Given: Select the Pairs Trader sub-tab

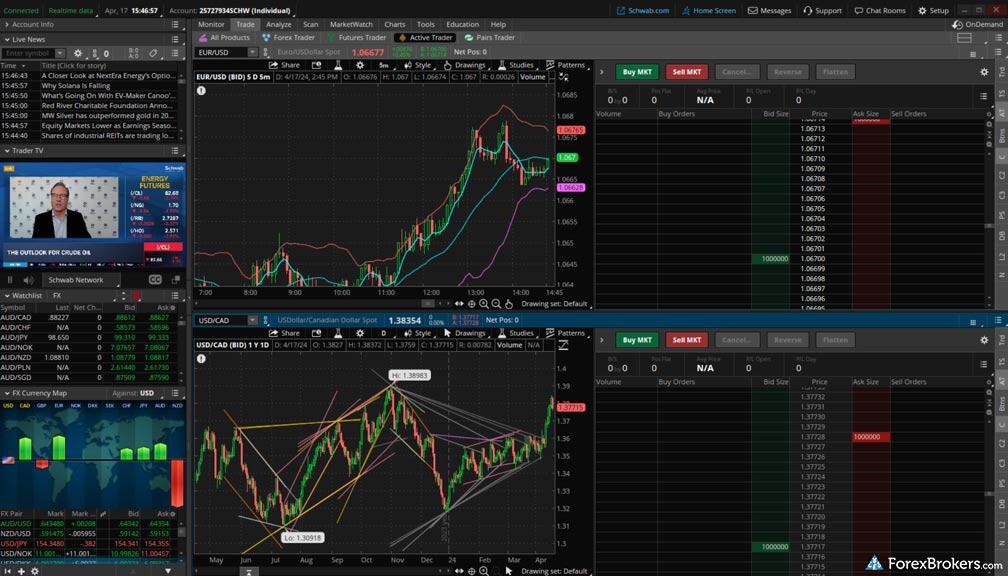Looking at the screenshot, I should [489, 37].
